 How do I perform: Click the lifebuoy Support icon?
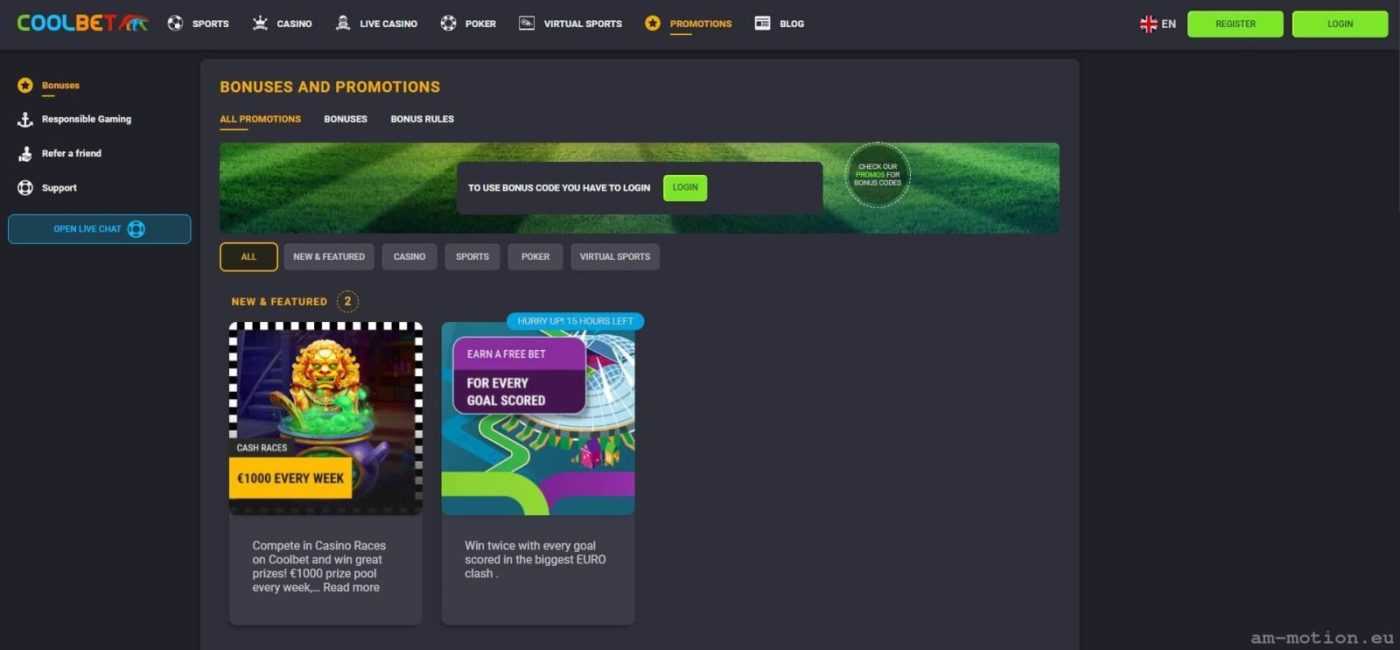(25, 187)
